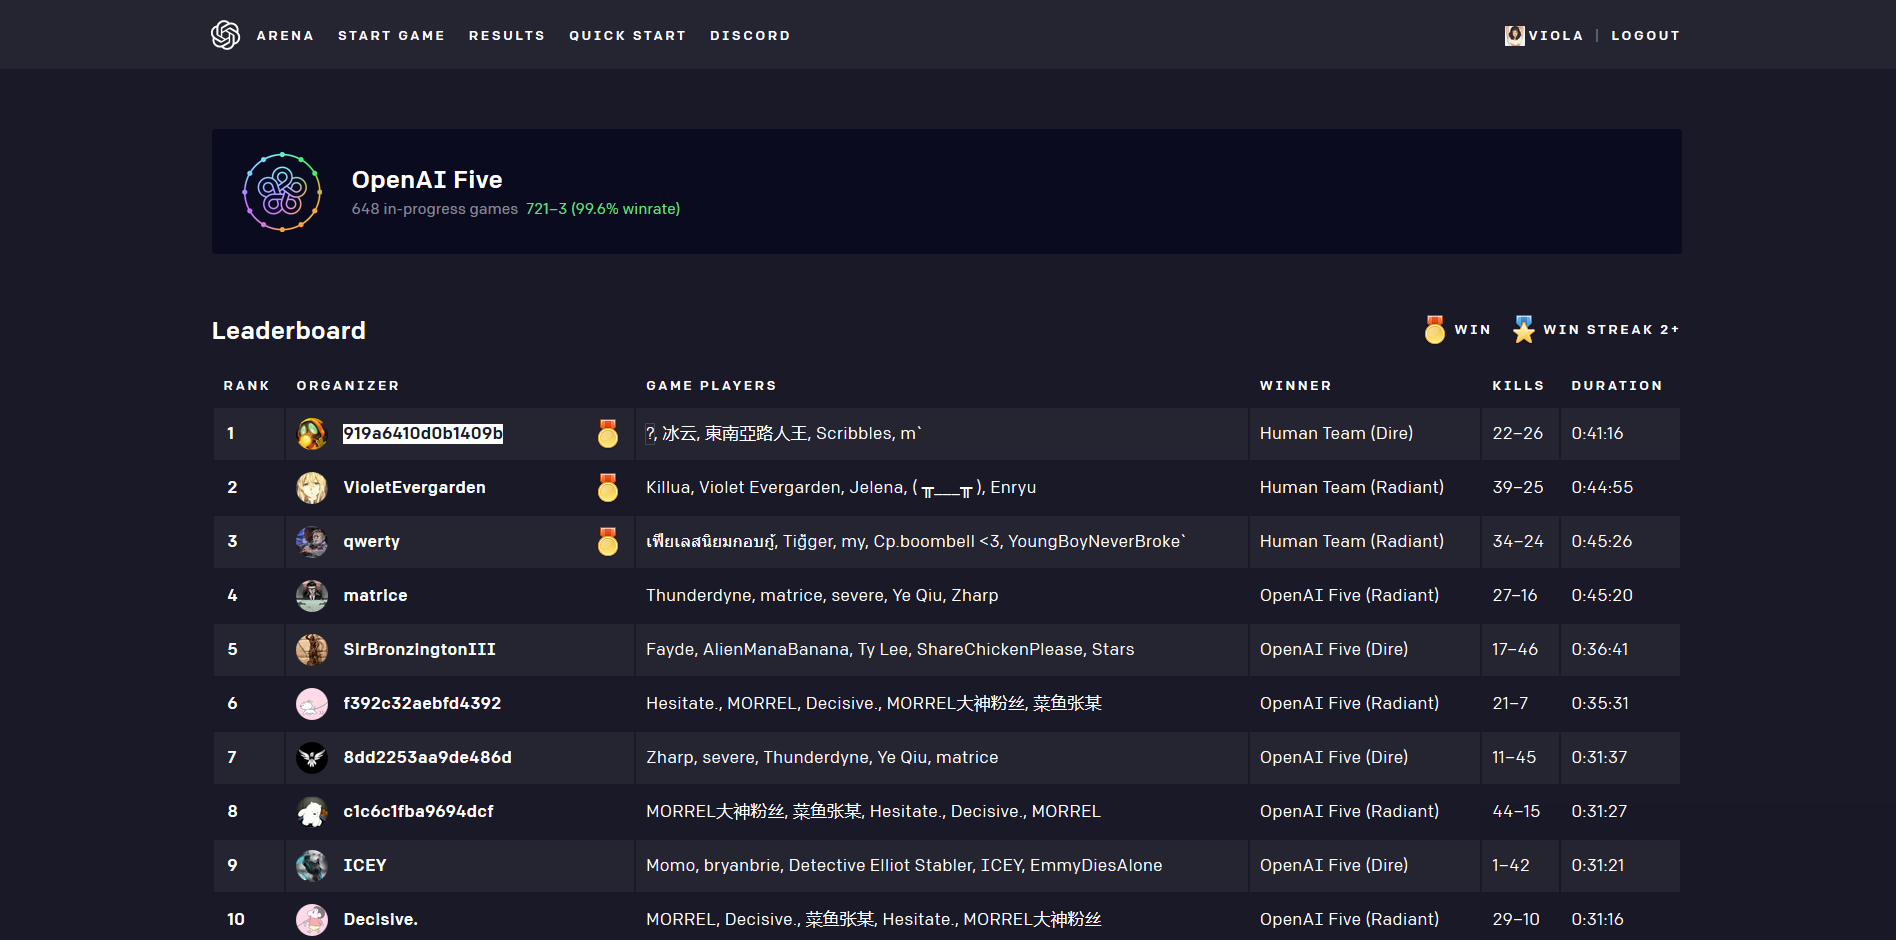Open the Discord link
The height and width of the screenshot is (940, 1896).
tap(750, 36)
